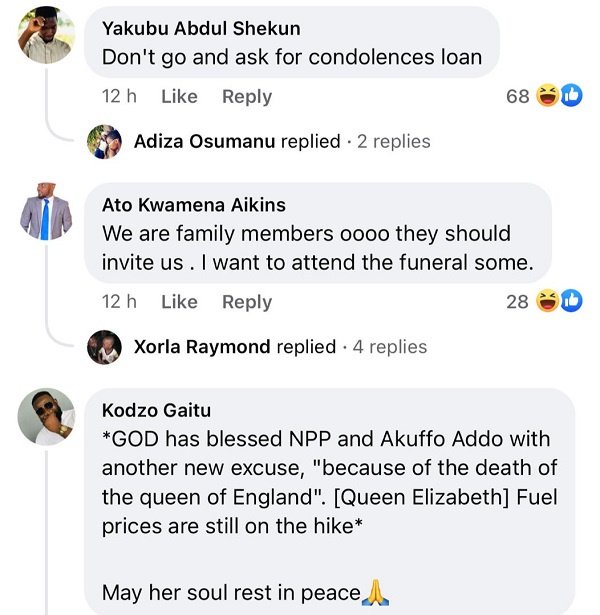Open Yakubu Abdul Shekun's profile picture
The image size is (600, 615).
point(47,34)
